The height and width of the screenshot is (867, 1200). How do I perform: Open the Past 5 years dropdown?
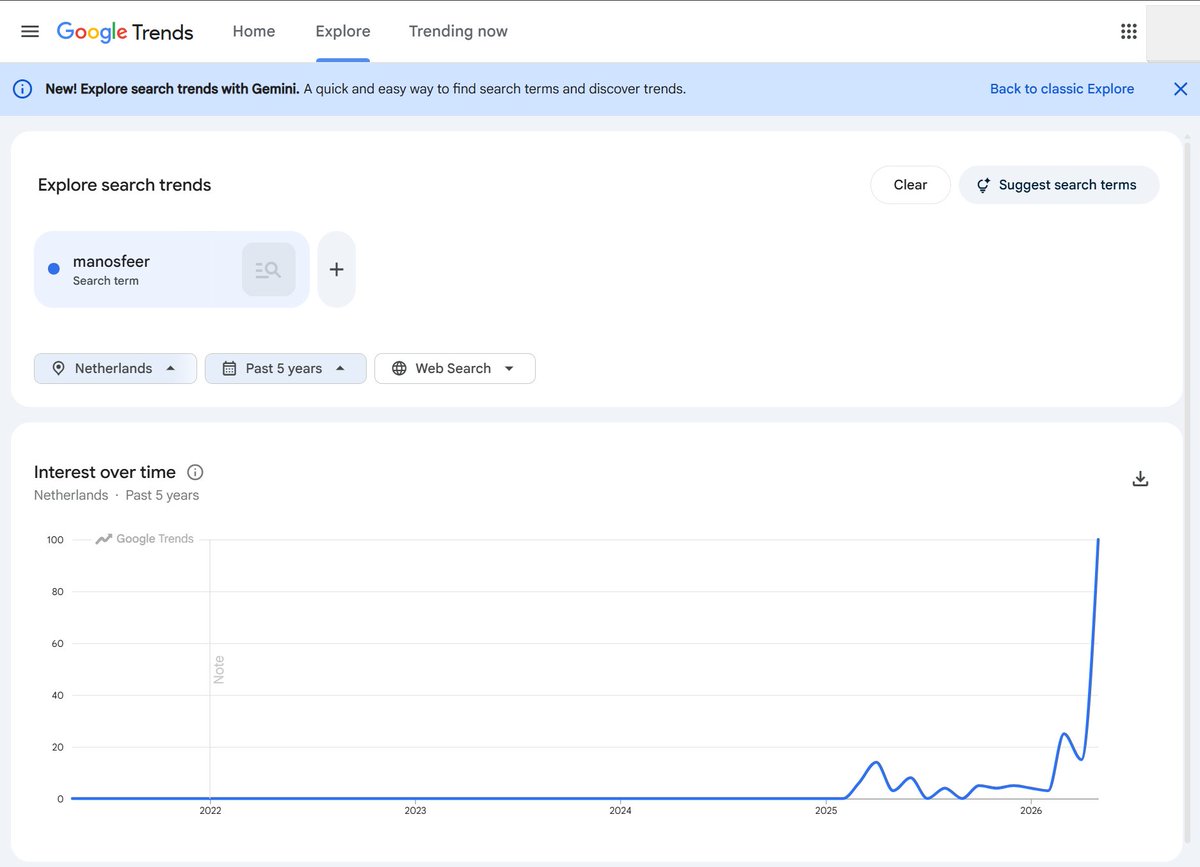click(x=286, y=368)
